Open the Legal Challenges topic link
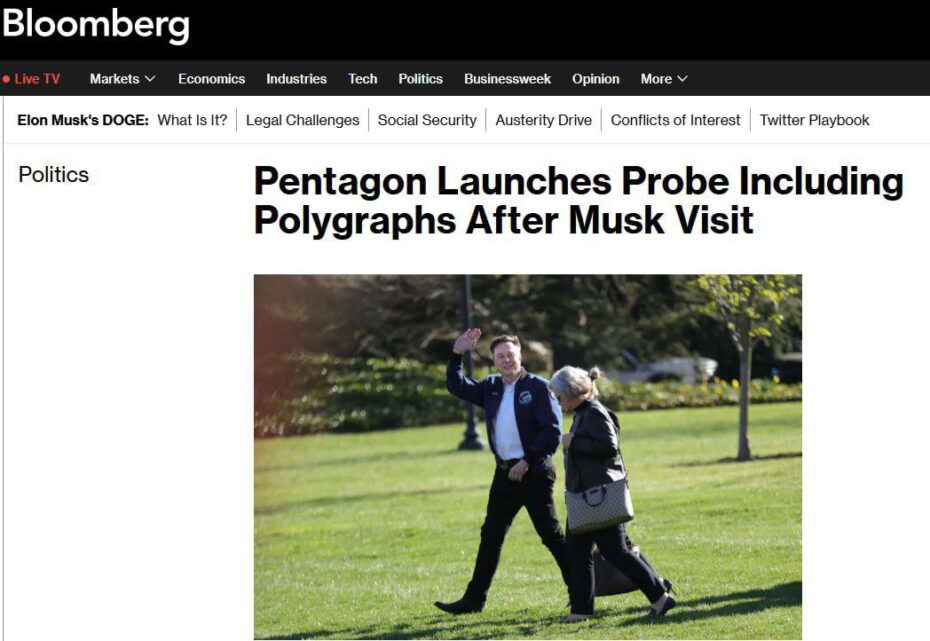This screenshot has height=641, width=930. (x=302, y=120)
